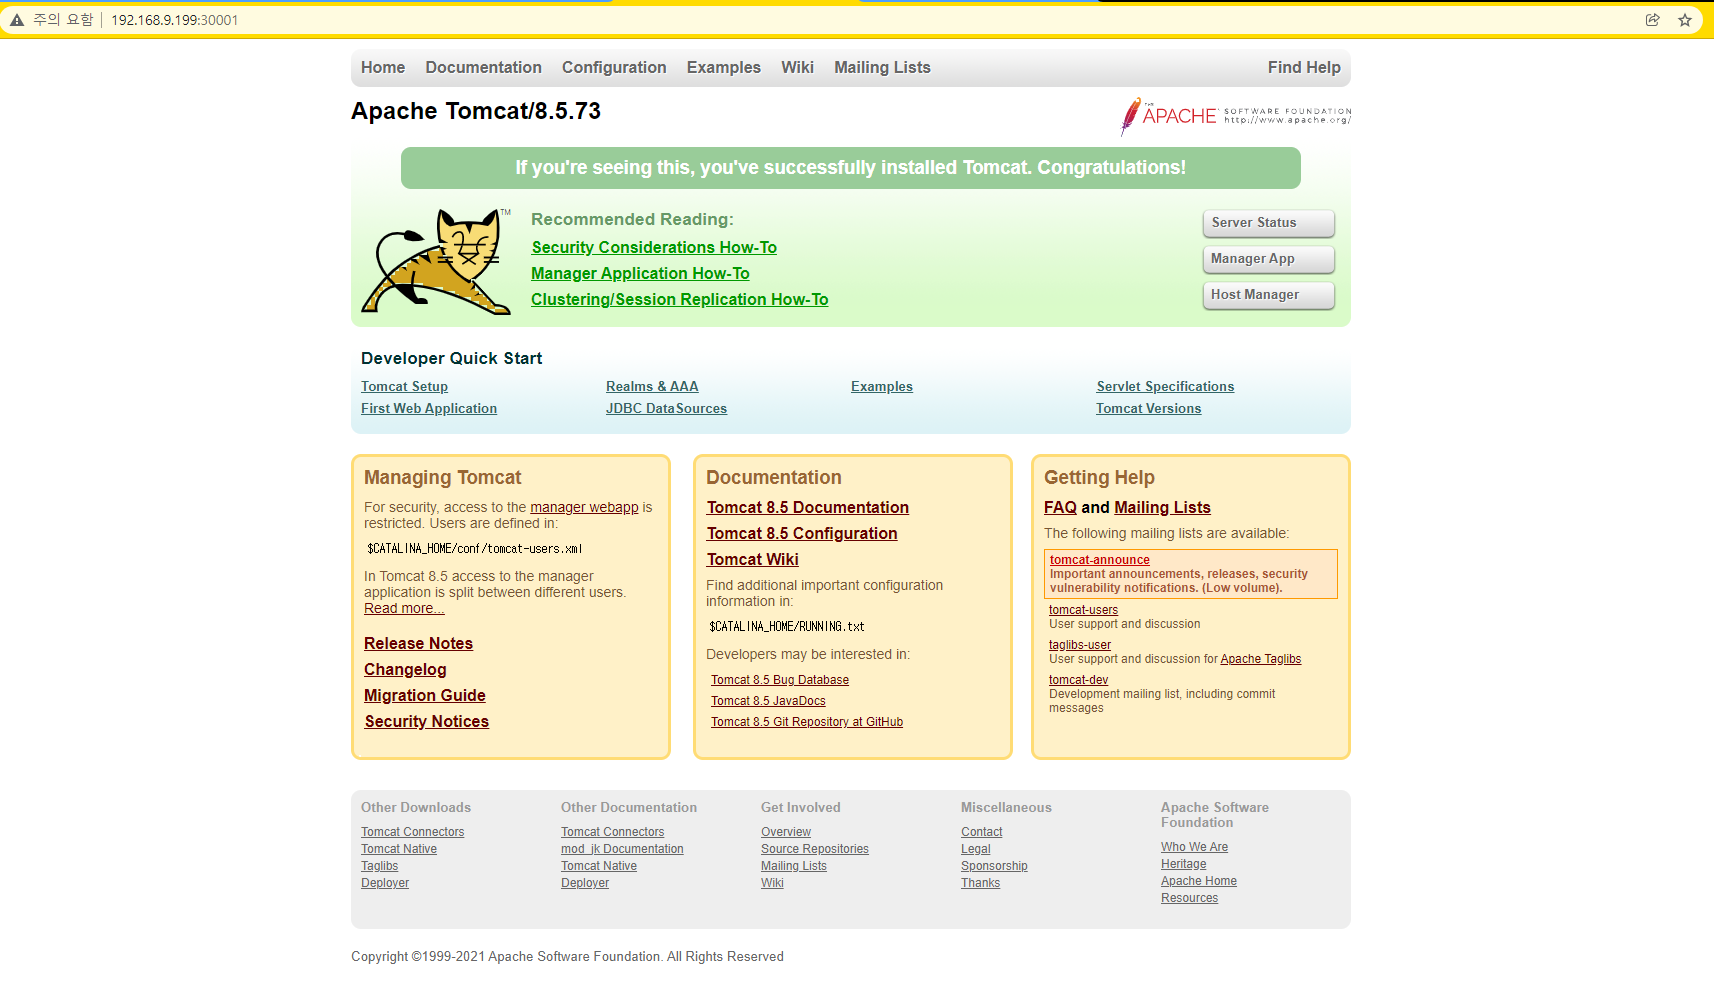The height and width of the screenshot is (1005, 1714).
Task: Open Resources link in footer
Action: (x=1189, y=898)
